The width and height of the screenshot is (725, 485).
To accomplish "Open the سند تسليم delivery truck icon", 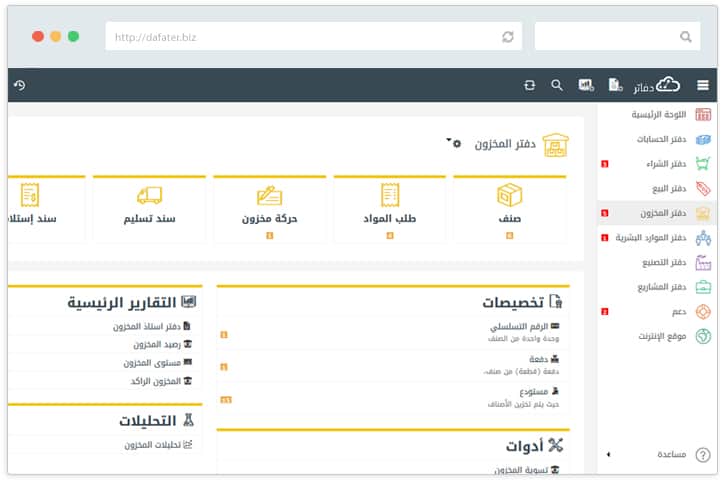I will 149,195.
